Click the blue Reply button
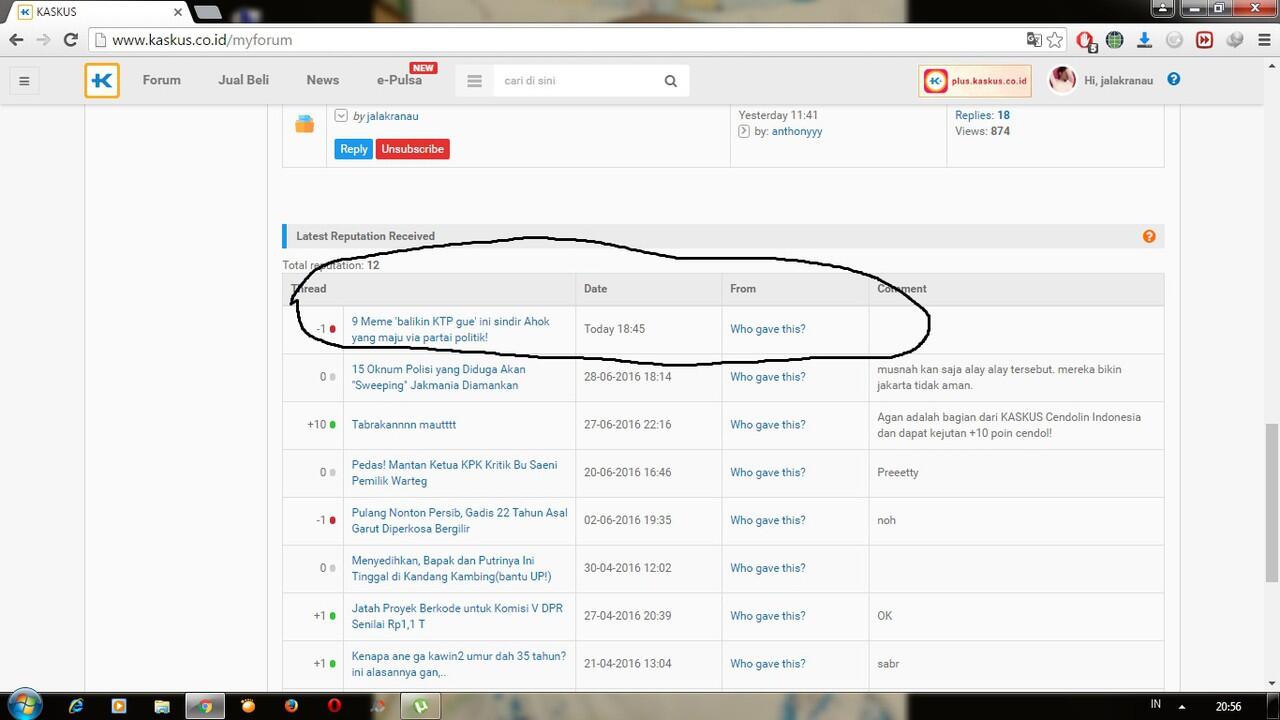Viewport: 1280px width, 720px height. 354,149
